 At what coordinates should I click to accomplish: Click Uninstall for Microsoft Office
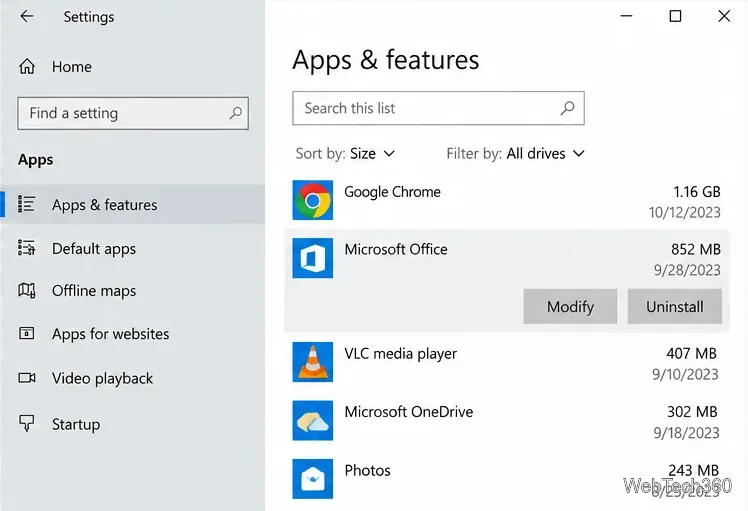tap(675, 306)
